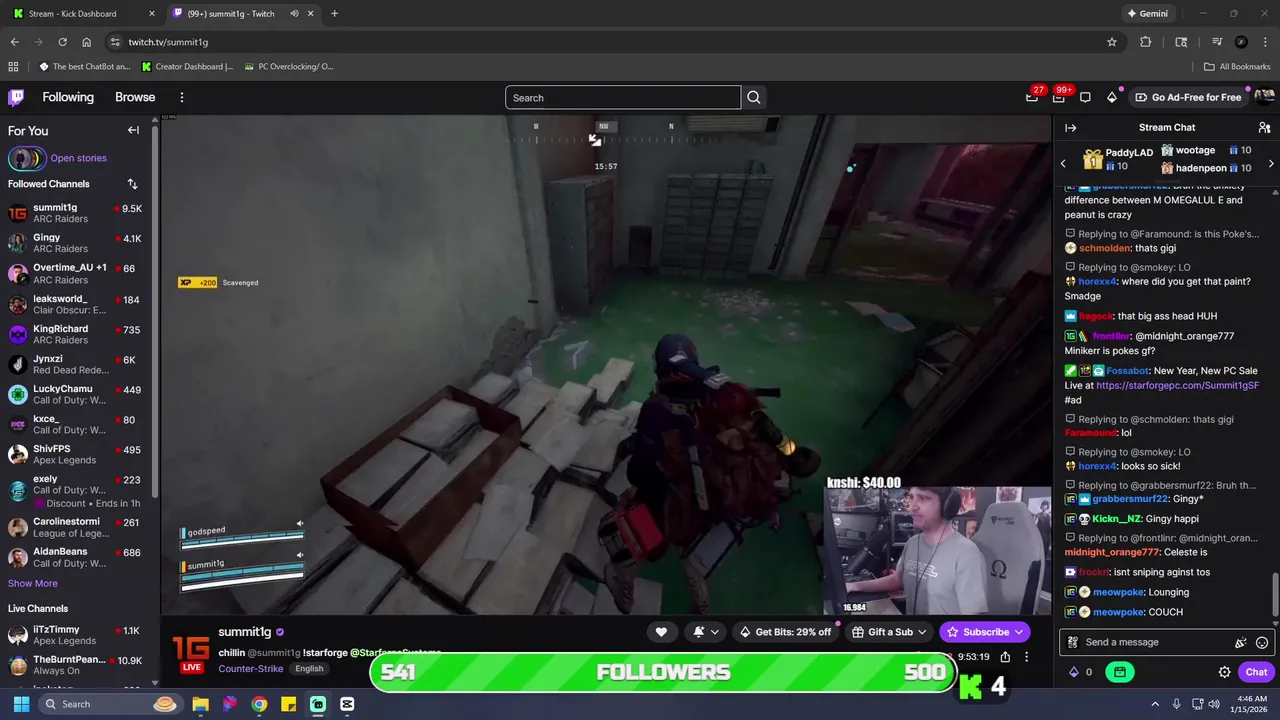Open stream three-dot more menu
This screenshot has width=1280, height=720.
point(1026,657)
